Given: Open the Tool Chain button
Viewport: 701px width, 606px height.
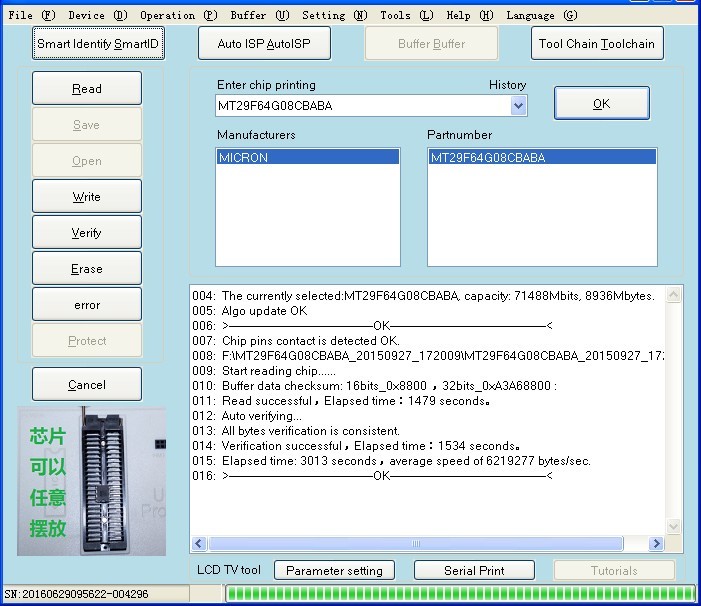Looking at the screenshot, I should pos(597,44).
